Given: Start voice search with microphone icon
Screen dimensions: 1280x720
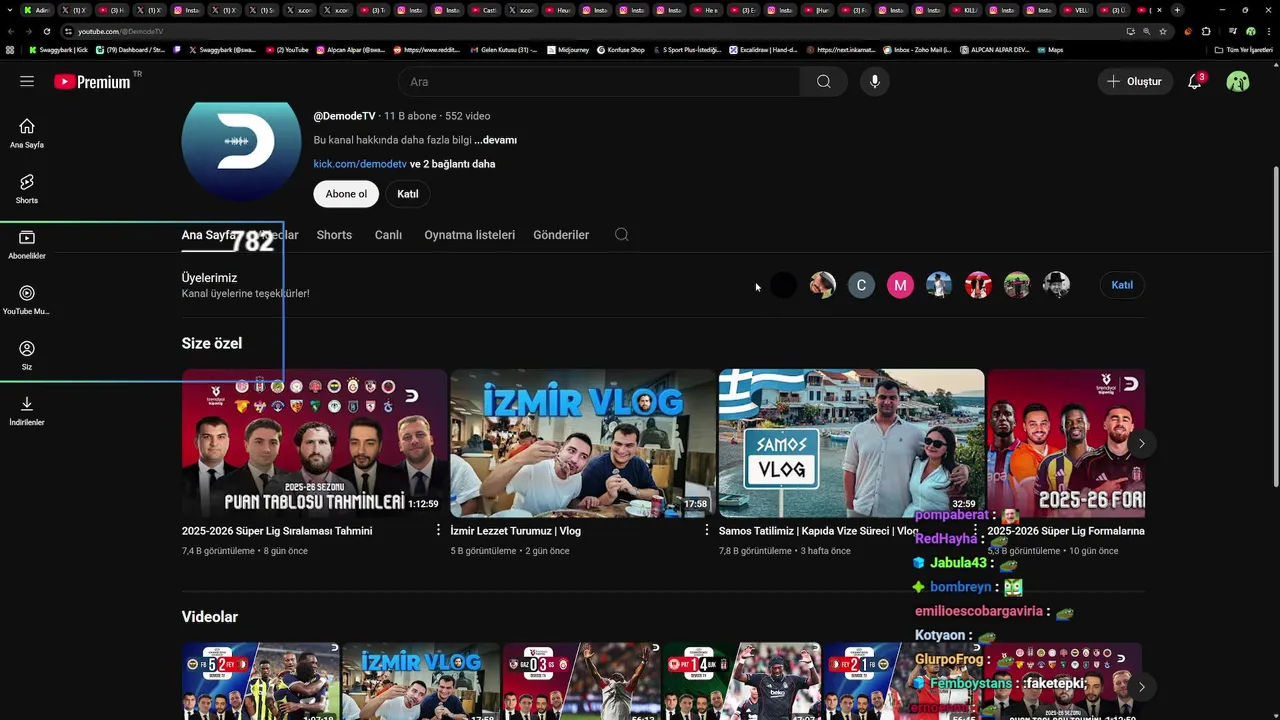Looking at the screenshot, I should coord(875,82).
